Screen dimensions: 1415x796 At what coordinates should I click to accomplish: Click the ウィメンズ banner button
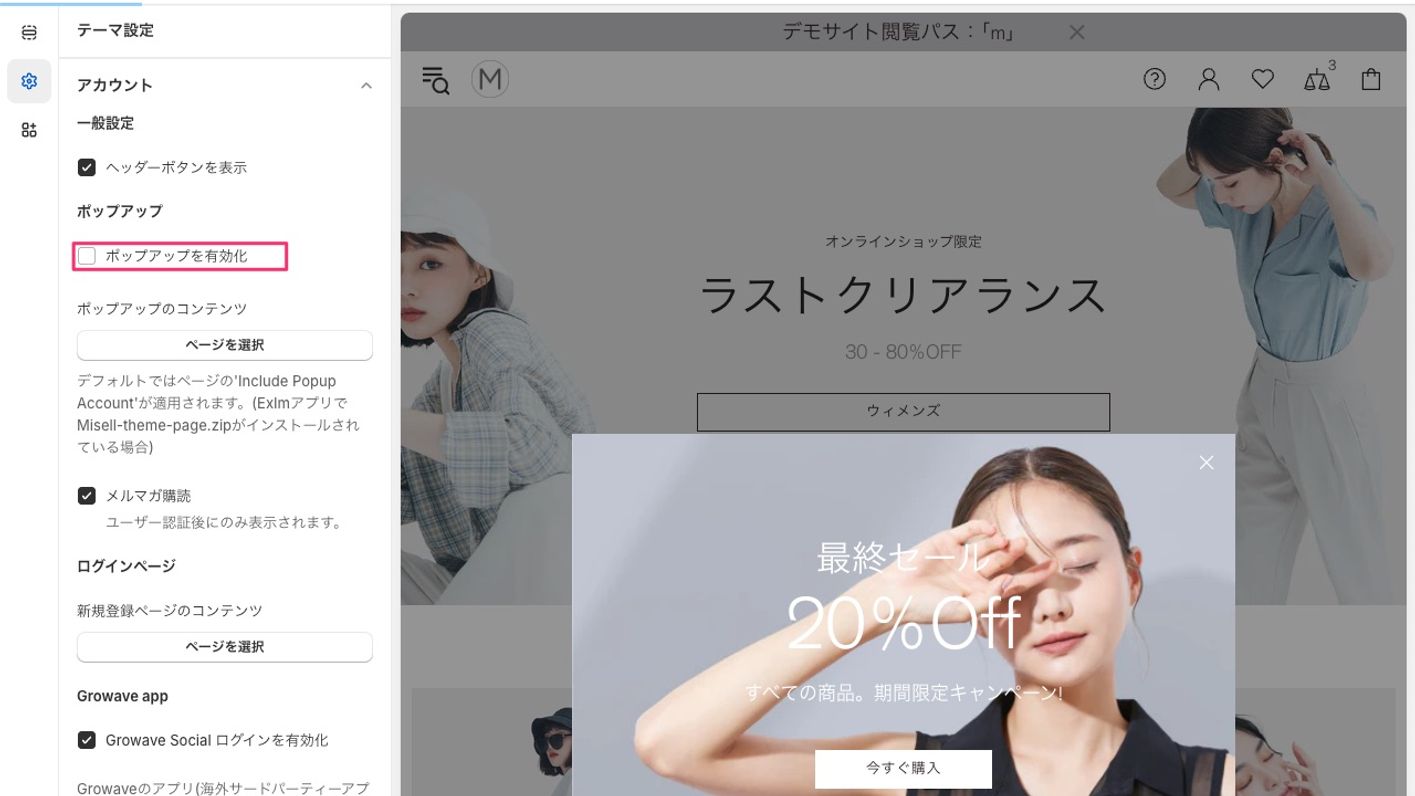pos(903,411)
